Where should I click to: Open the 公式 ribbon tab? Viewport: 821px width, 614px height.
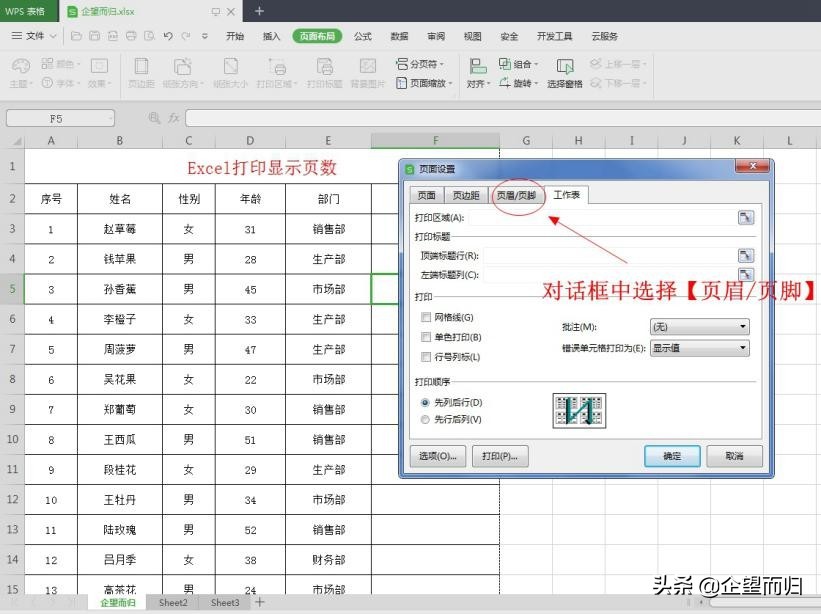pos(362,36)
